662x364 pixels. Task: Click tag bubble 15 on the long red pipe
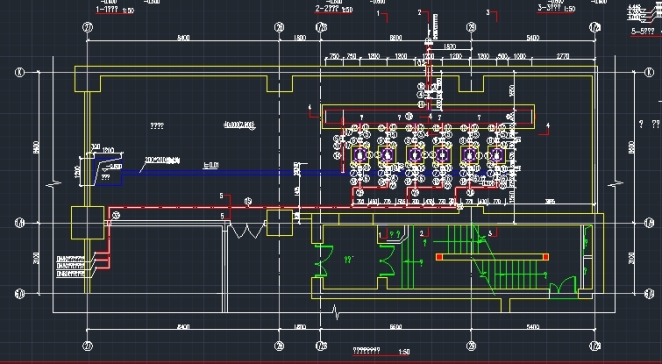click(x=248, y=201)
